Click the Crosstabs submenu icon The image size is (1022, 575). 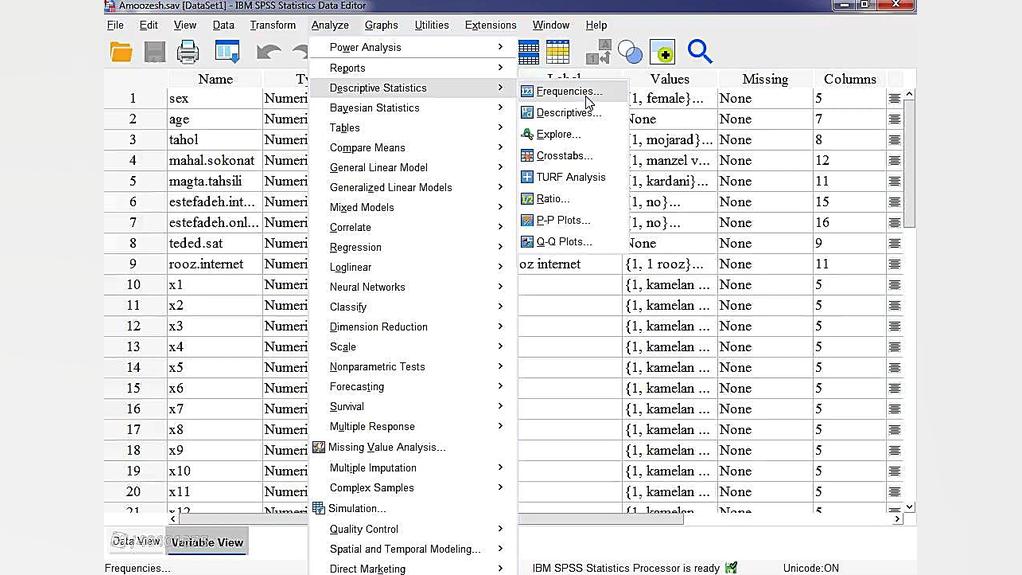527,156
